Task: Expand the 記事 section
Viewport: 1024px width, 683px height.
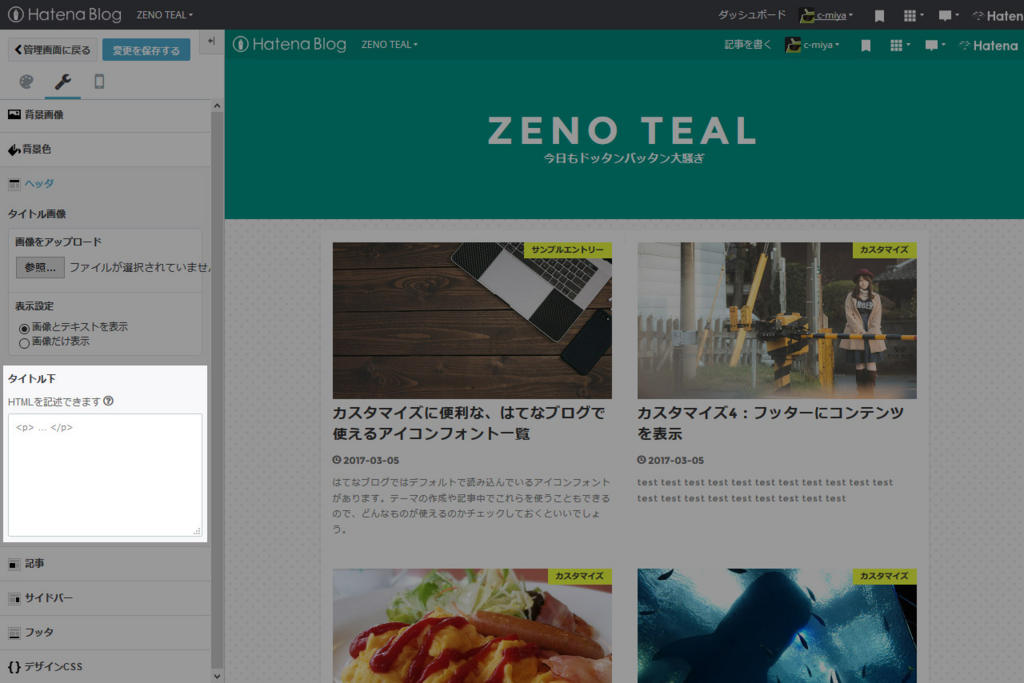Action: (x=106, y=564)
